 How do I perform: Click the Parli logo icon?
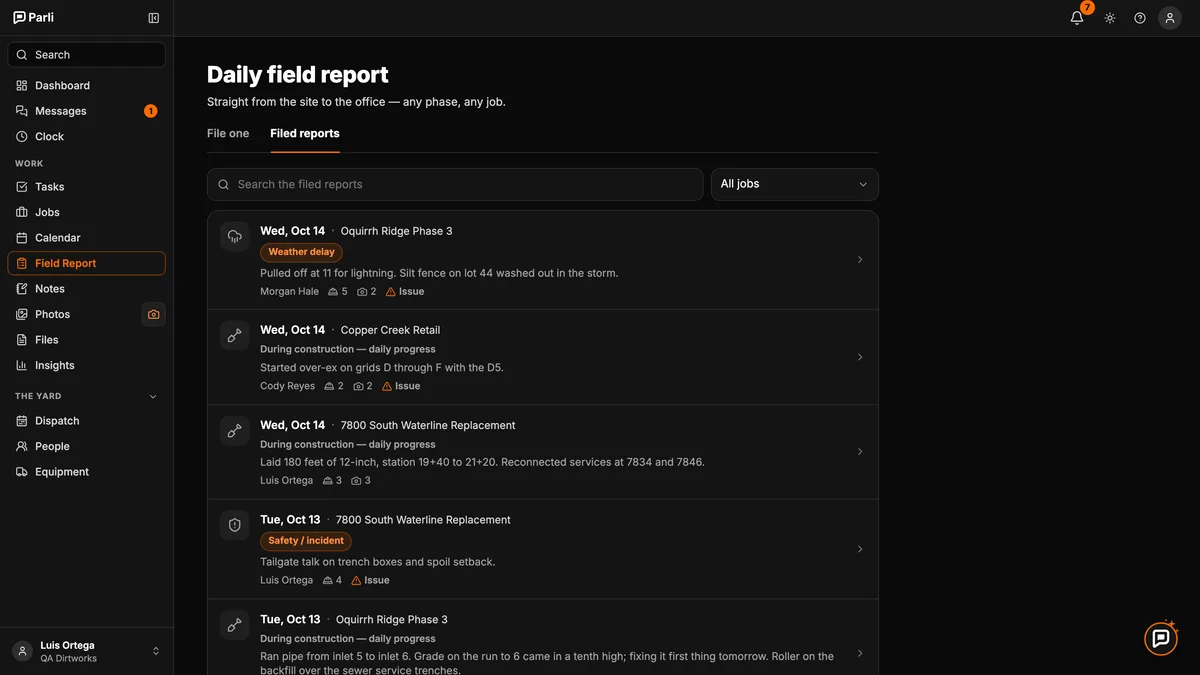(19, 18)
